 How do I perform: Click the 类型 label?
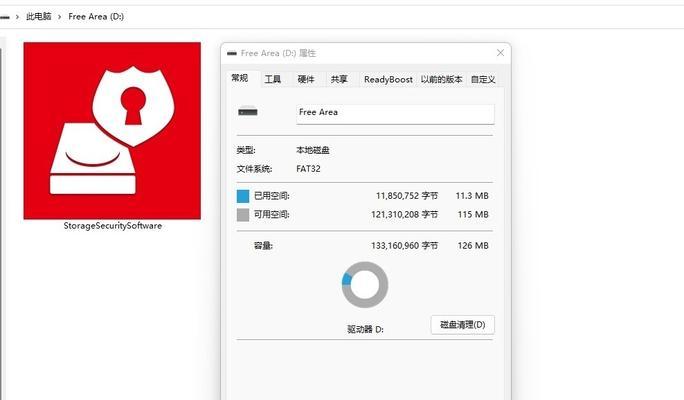pos(246,150)
